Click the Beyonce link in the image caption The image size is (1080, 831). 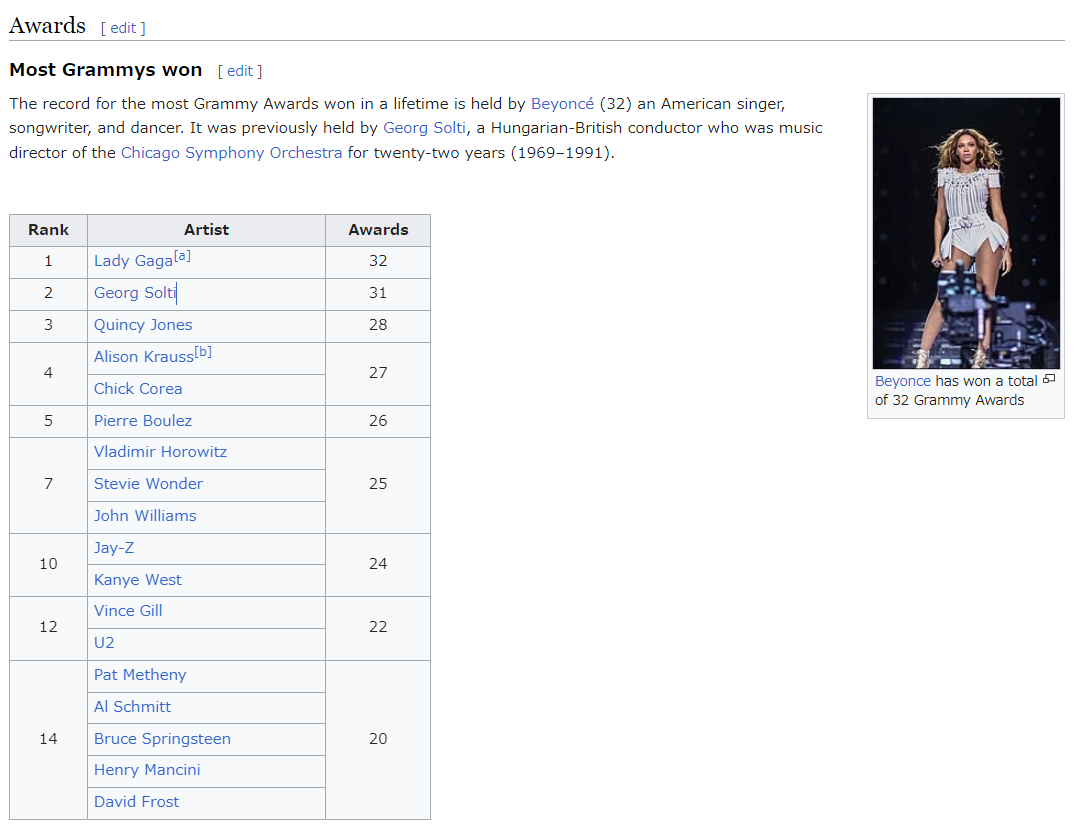[902, 381]
